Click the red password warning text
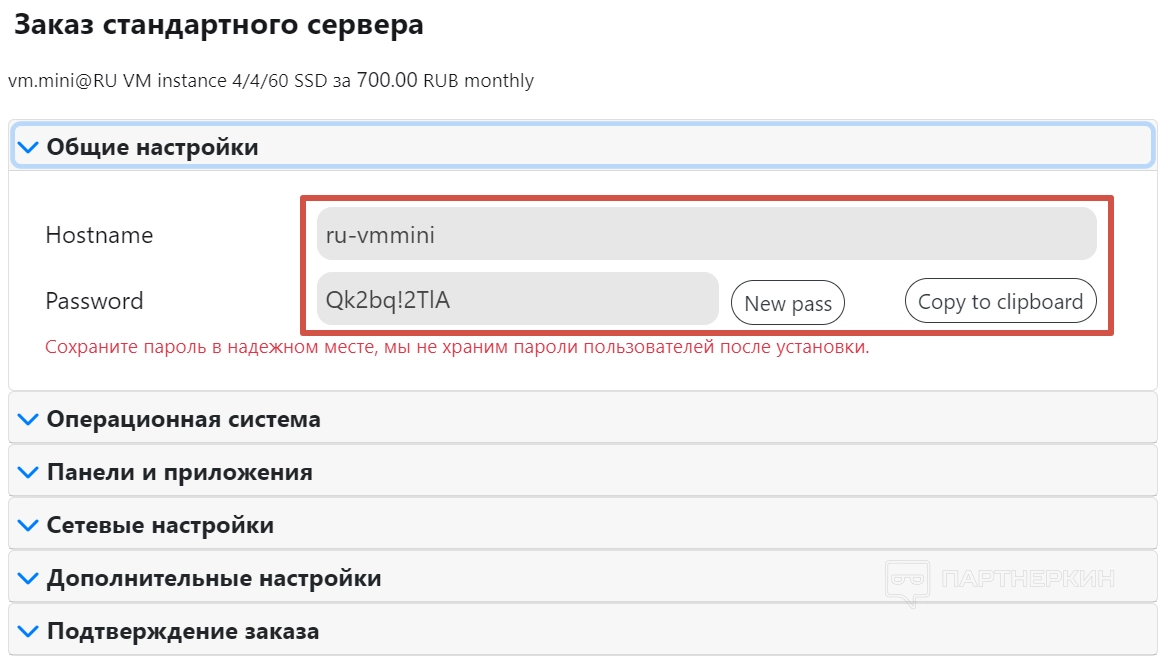This screenshot has height=661, width=1166. 457,348
